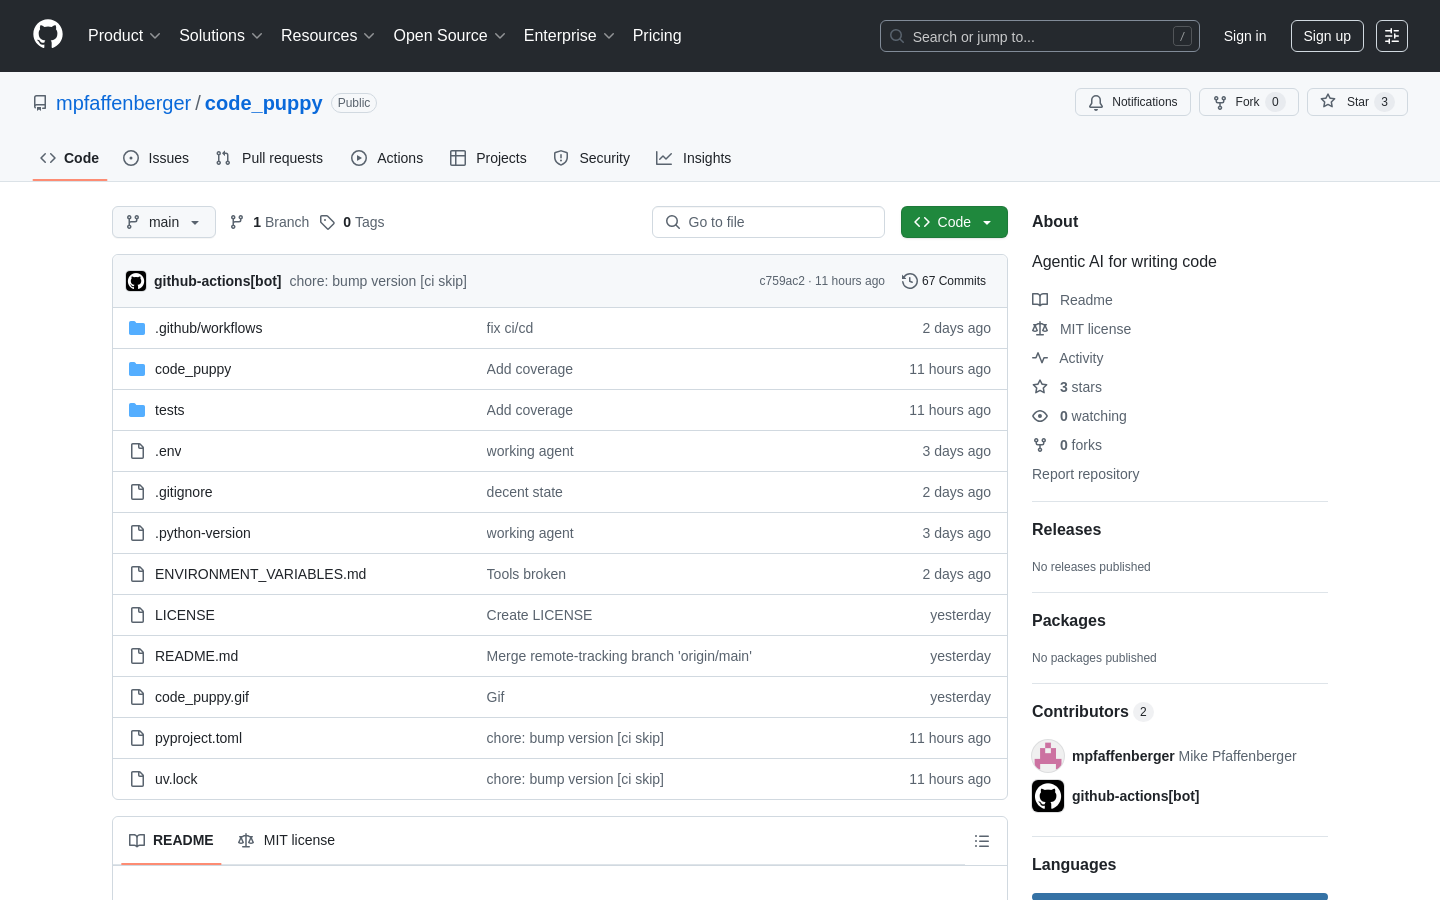Click the languages bar under Languages
Viewport: 1440px width, 900px height.
[1180, 896]
